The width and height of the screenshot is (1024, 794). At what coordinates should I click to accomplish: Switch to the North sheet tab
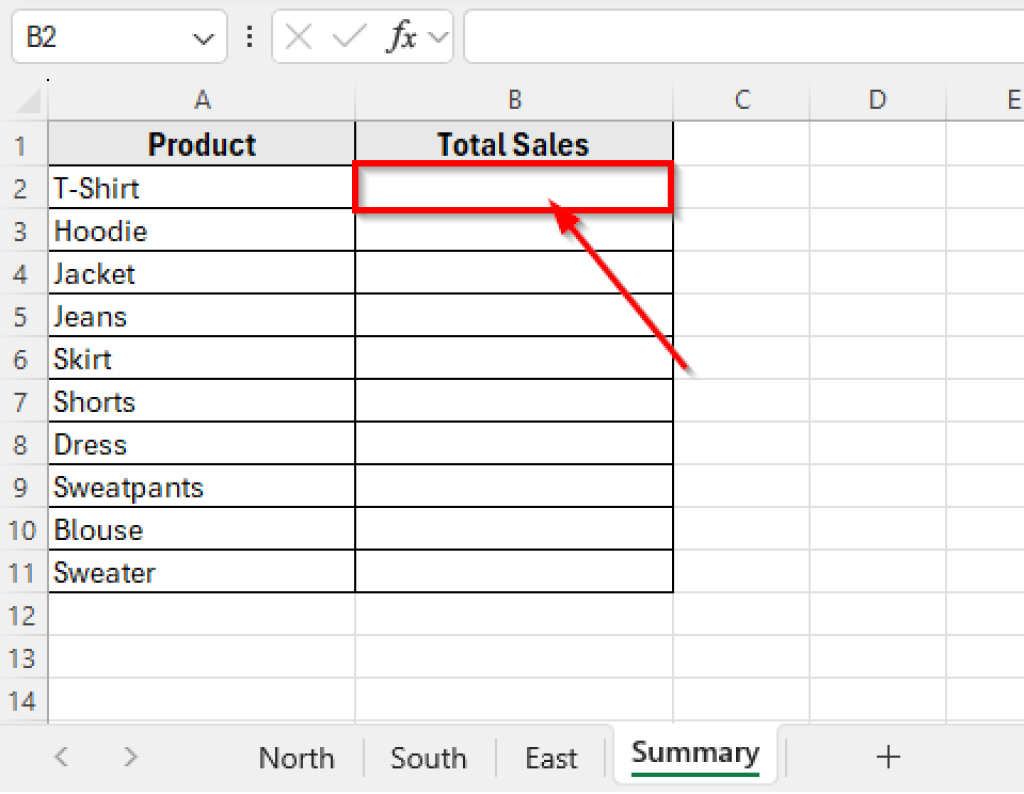(x=296, y=758)
